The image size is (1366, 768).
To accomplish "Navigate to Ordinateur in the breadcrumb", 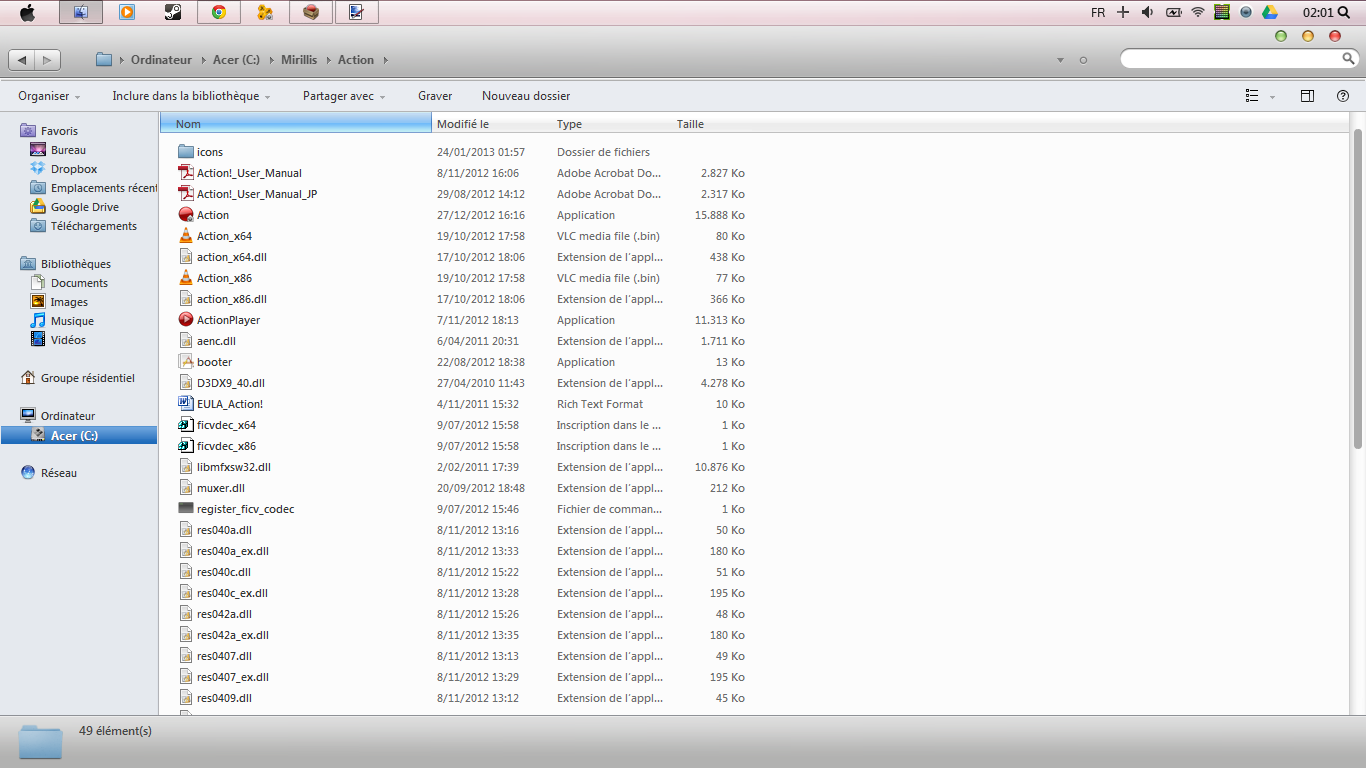I will [x=161, y=60].
